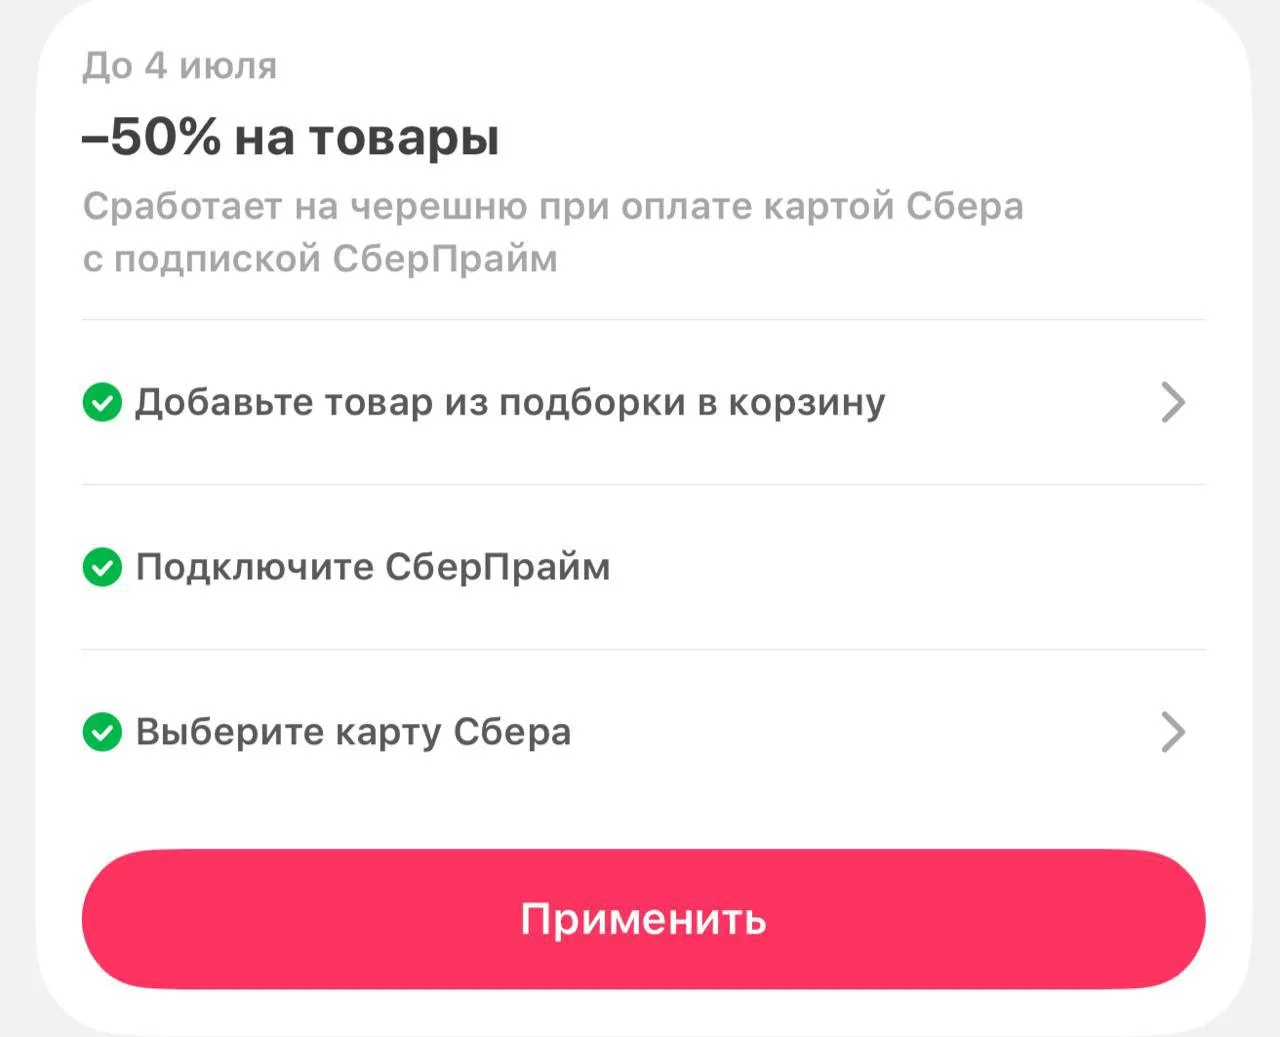Click word "Сбера" in third step row
1280x1037 pixels.
tap(512, 732)
